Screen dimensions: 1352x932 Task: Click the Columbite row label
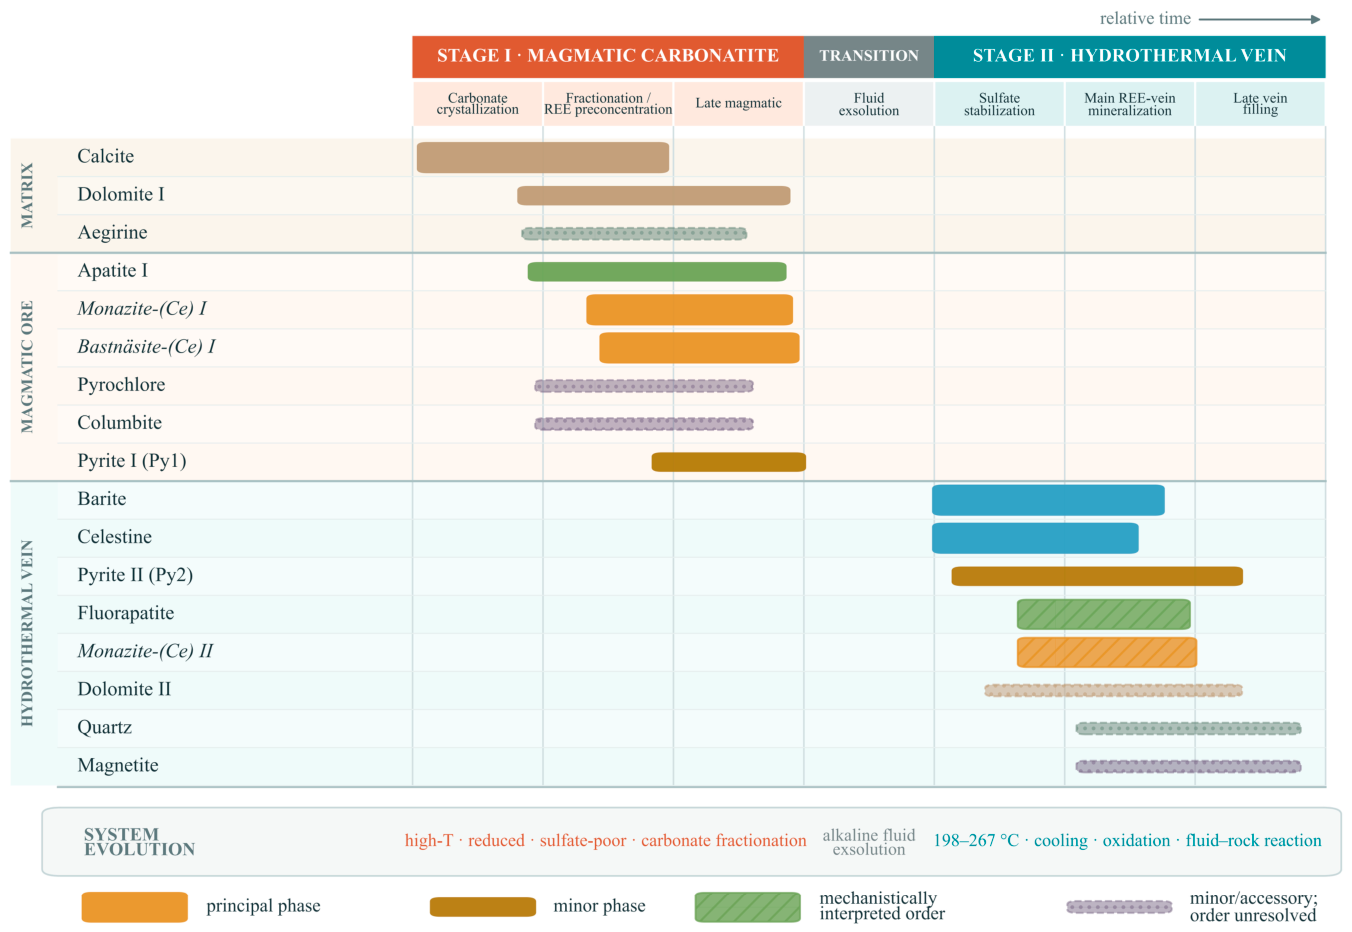120,423
